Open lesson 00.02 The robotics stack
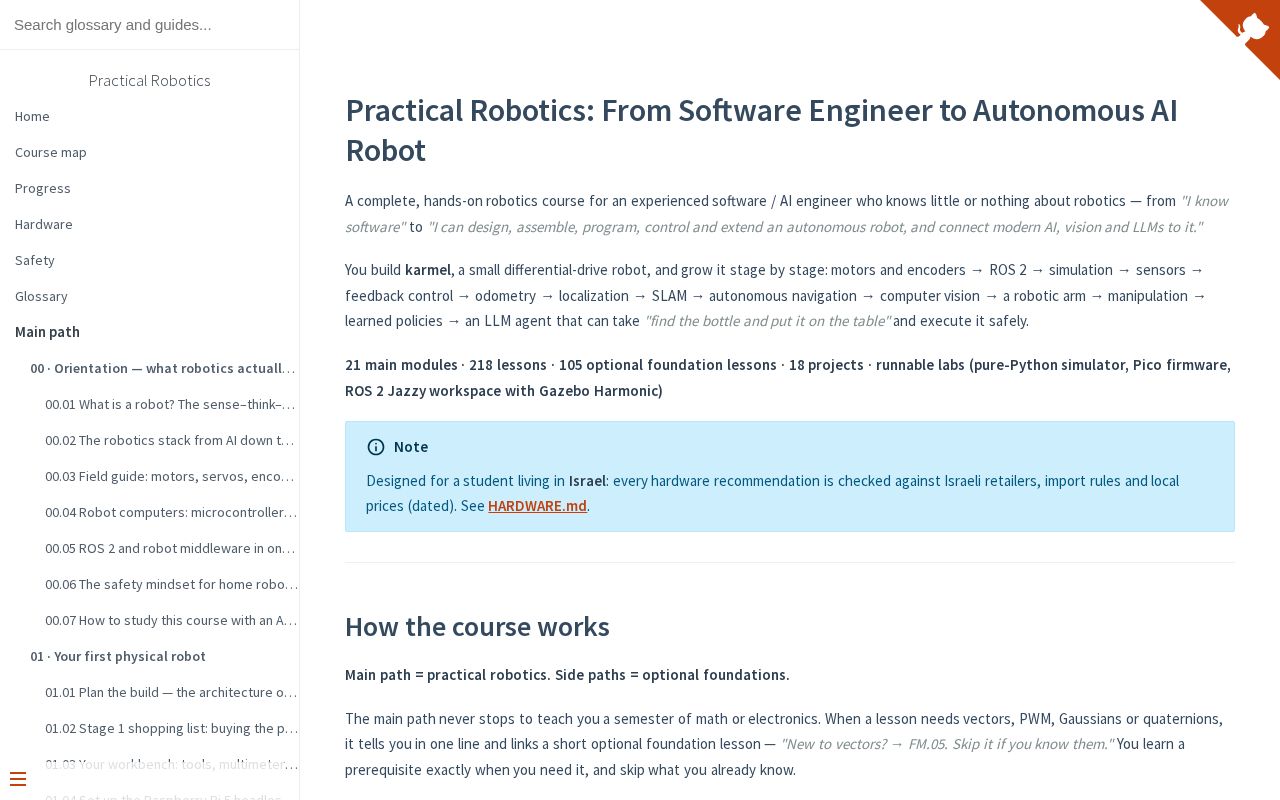 pos(171,440)
